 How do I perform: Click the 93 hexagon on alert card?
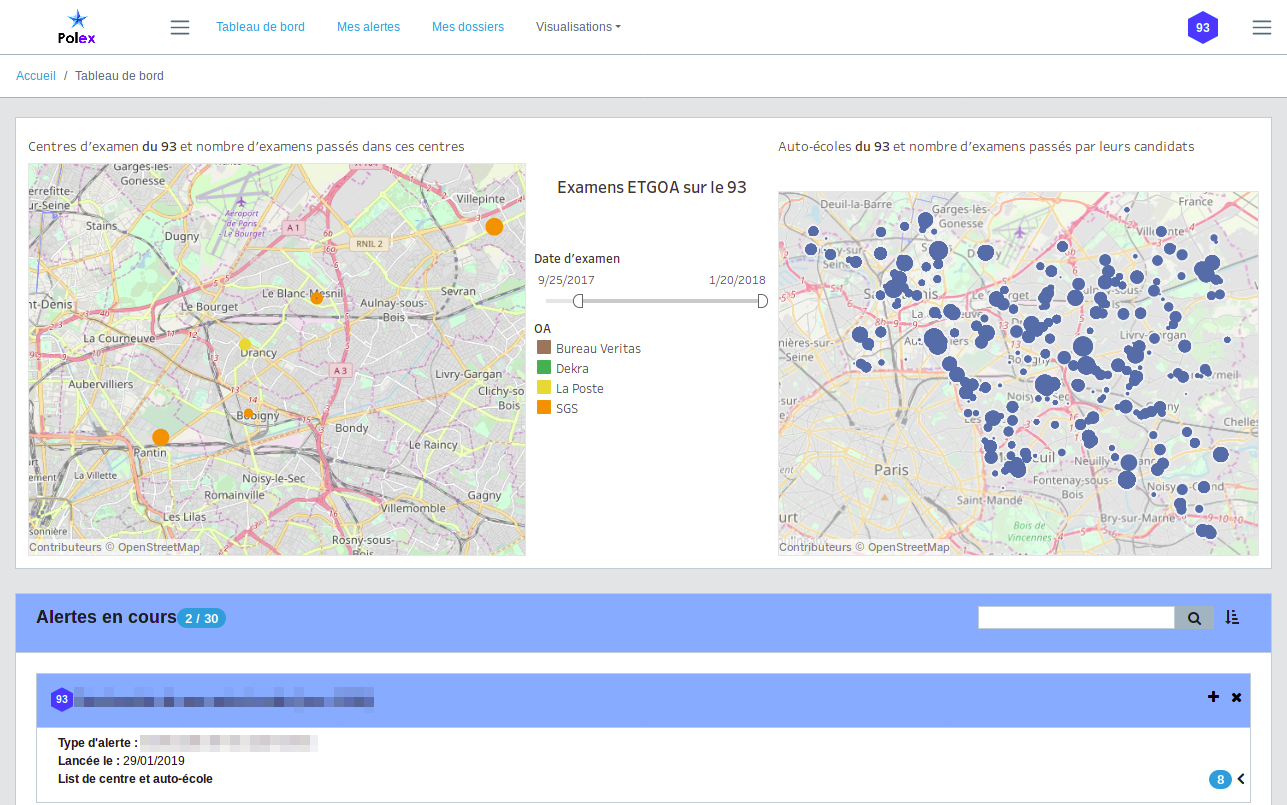[x=62, y=700]
